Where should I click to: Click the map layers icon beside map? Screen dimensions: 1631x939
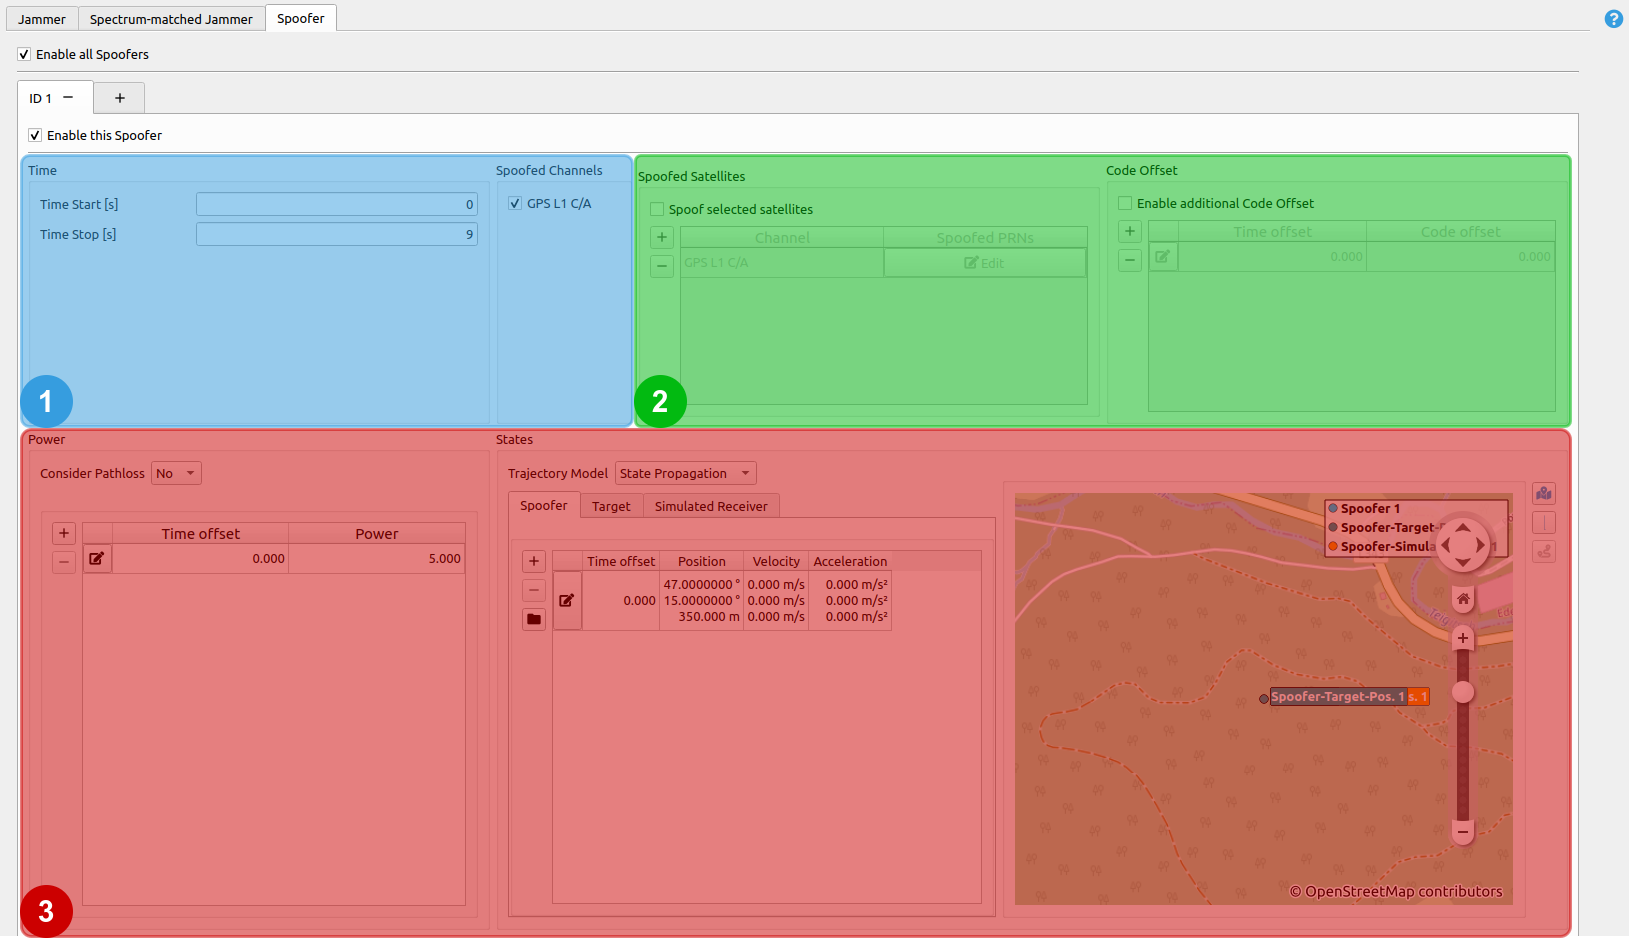click(1544, 493)
